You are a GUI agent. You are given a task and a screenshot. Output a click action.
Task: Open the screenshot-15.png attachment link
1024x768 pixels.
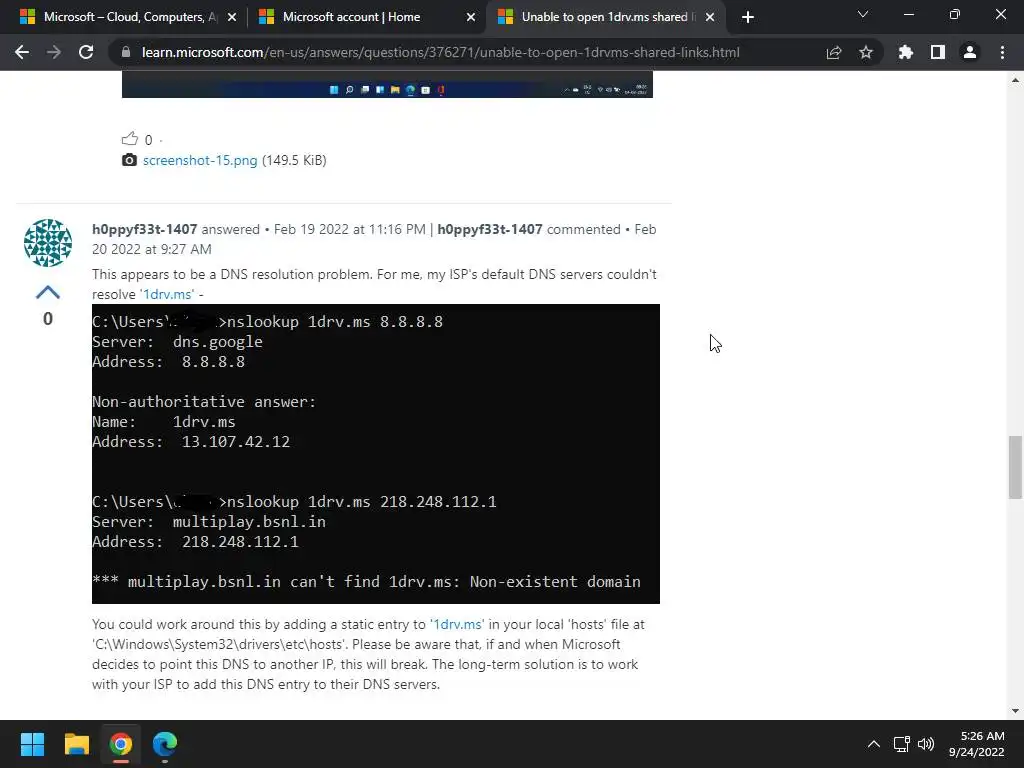point(200,160)
